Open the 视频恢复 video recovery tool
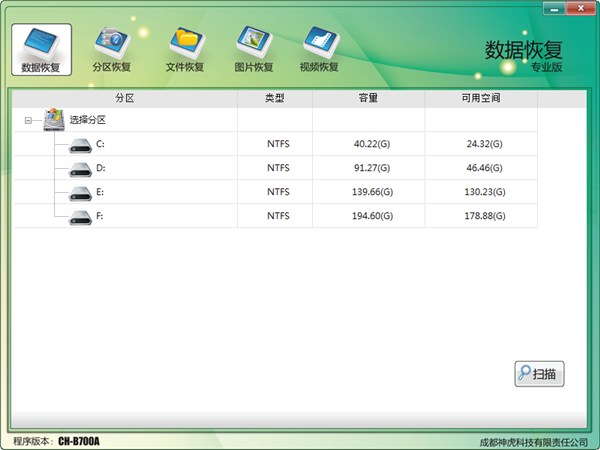The width and height of the screenshot is (600, 450). tap(319, 50)
